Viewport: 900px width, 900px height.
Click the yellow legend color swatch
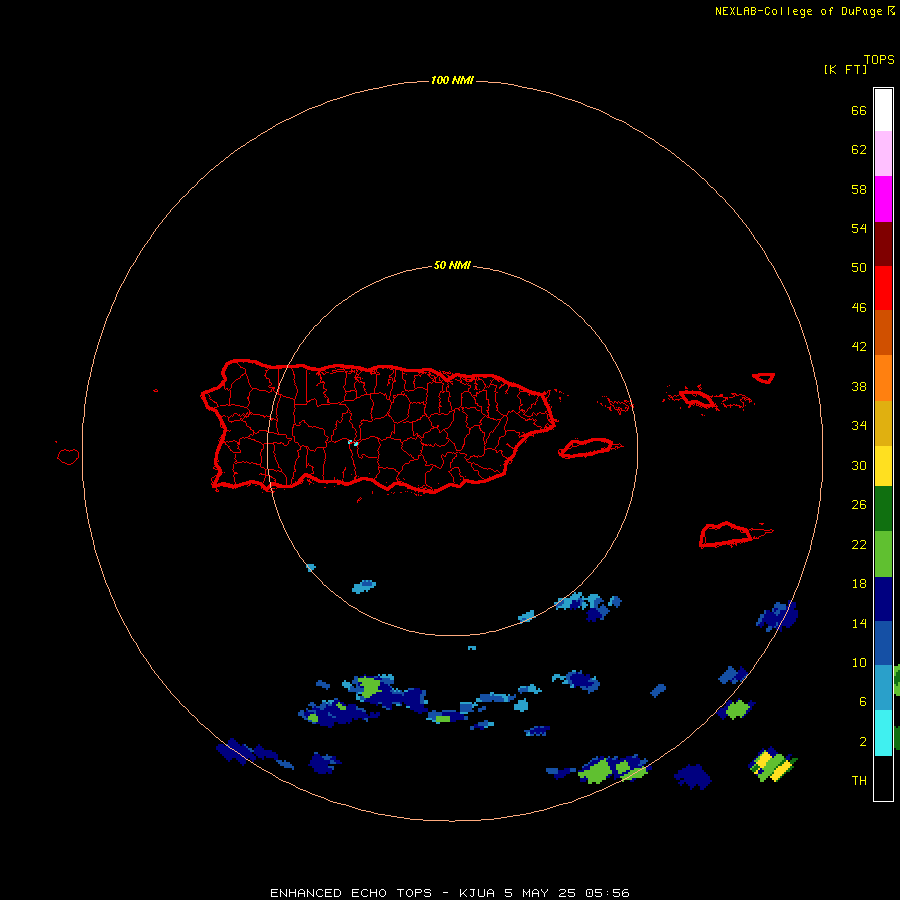pos(883,466)
